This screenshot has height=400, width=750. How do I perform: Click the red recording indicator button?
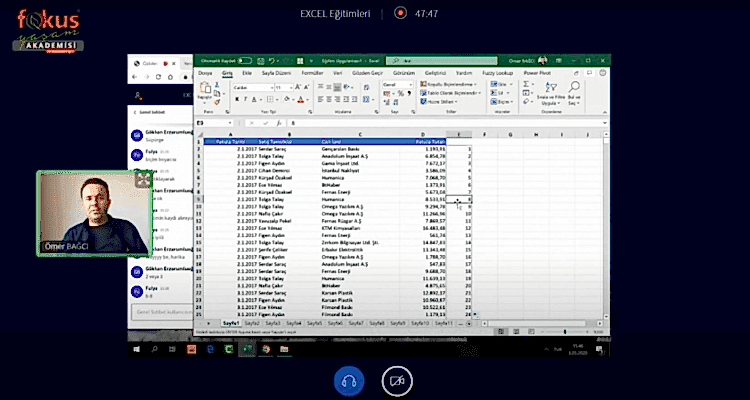[x=400, y=13]
